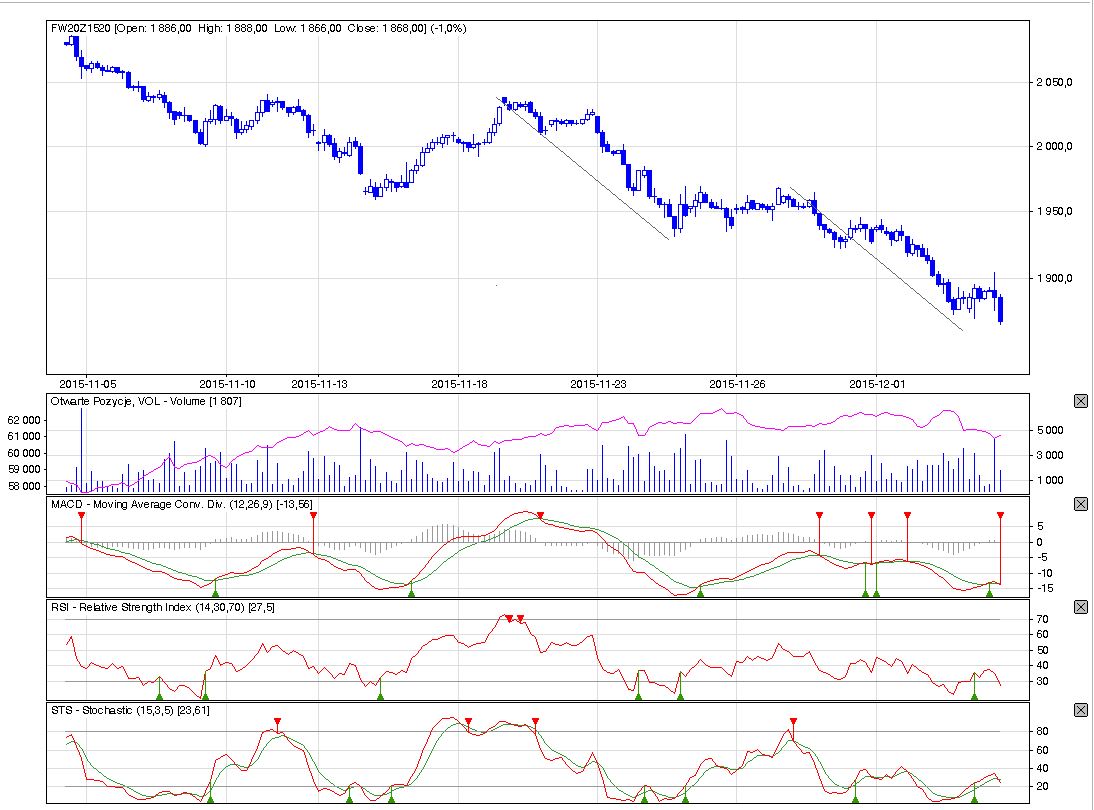Close the RSI indicator panel
This screenshot has width=1094, height=810.
pos(1080,607)
